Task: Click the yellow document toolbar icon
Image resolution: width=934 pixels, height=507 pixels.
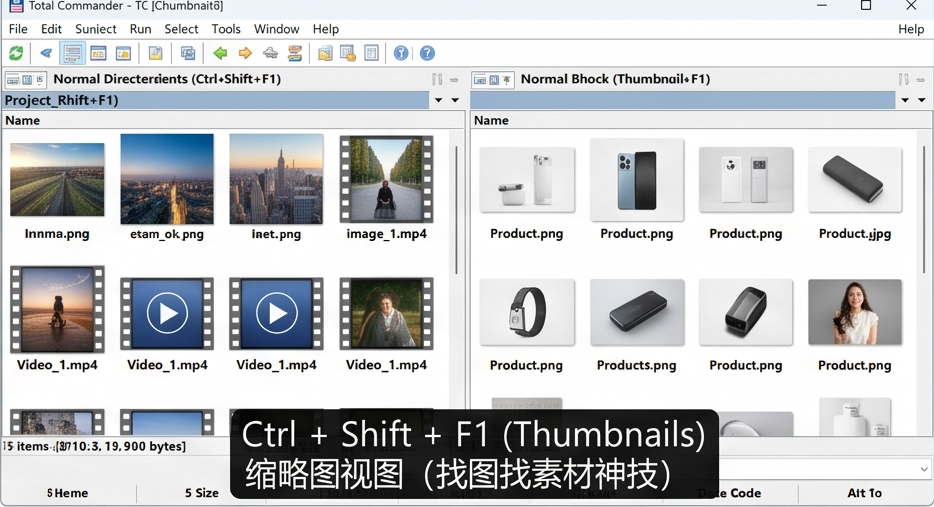Action: point(155,53)
